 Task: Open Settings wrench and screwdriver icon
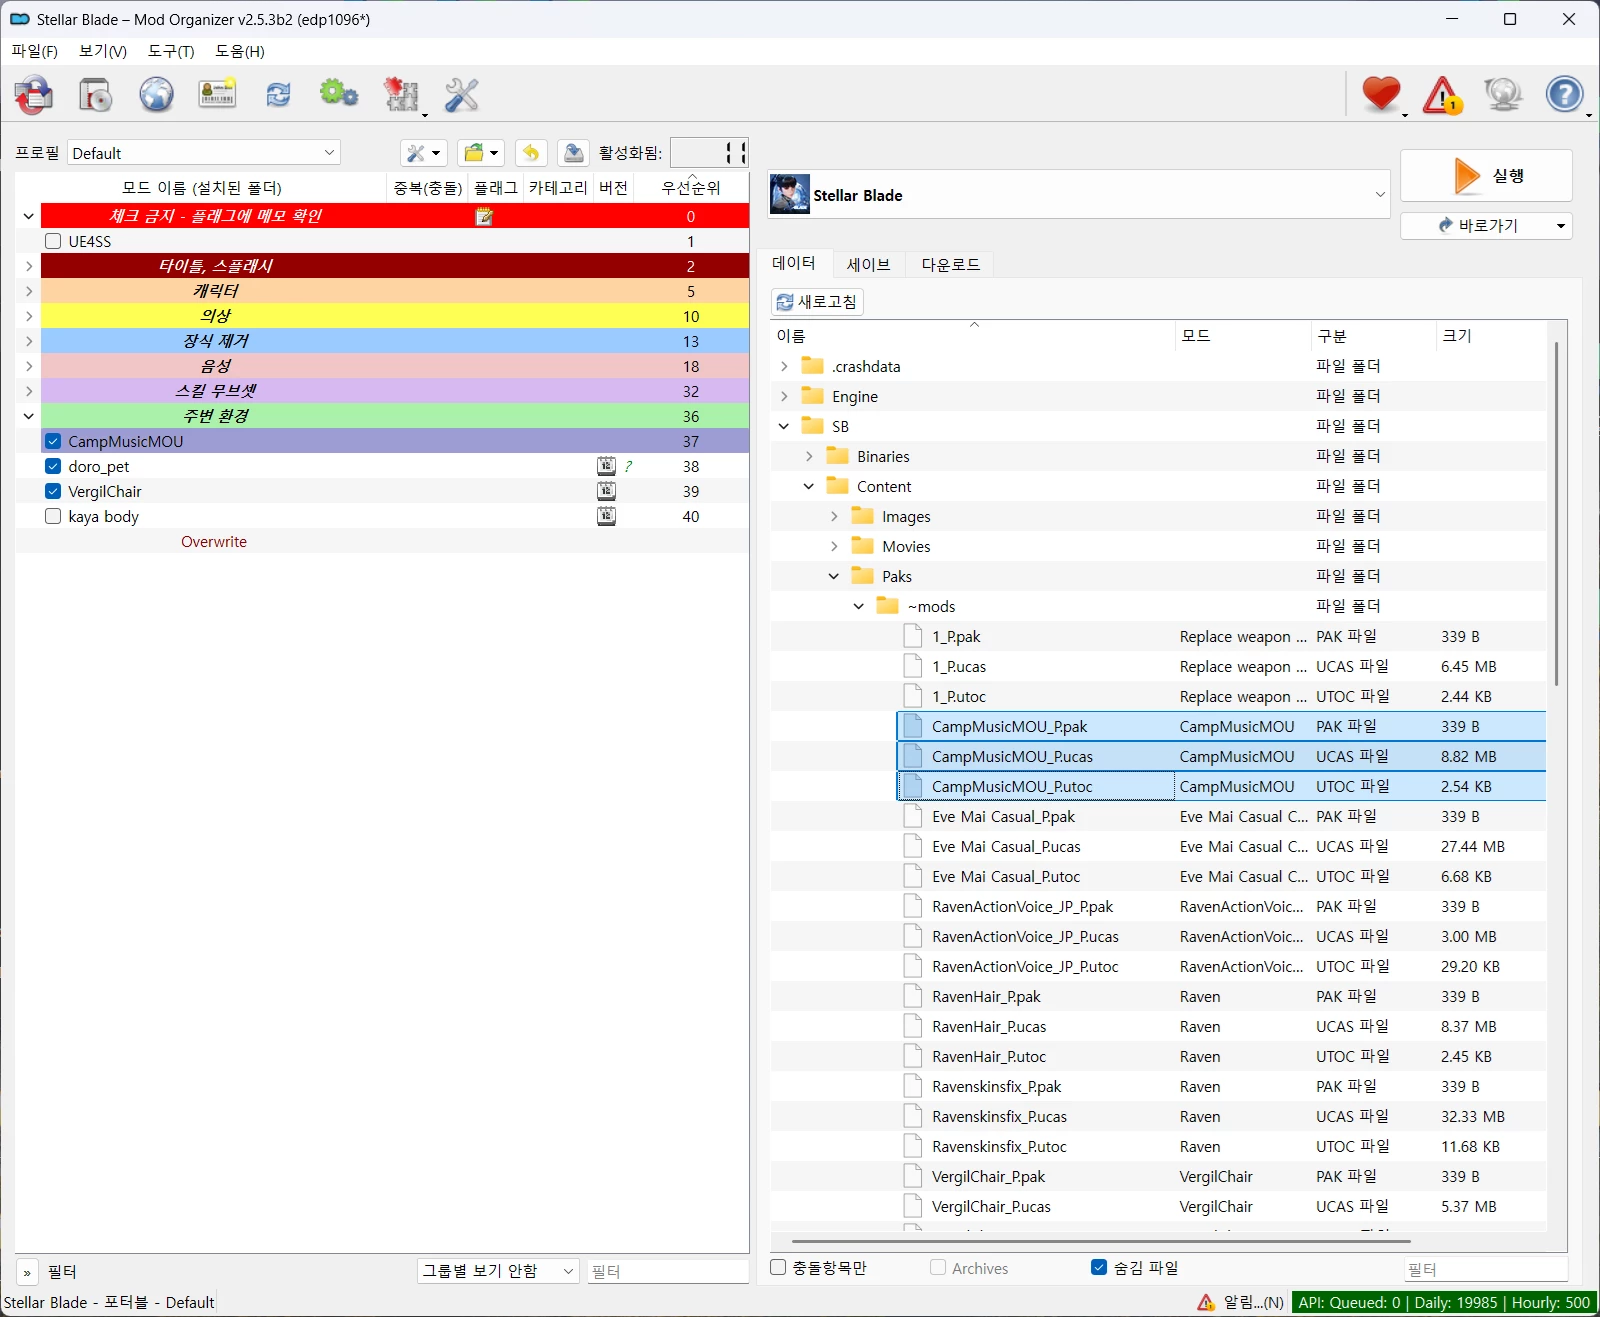(x=461, y=95)
